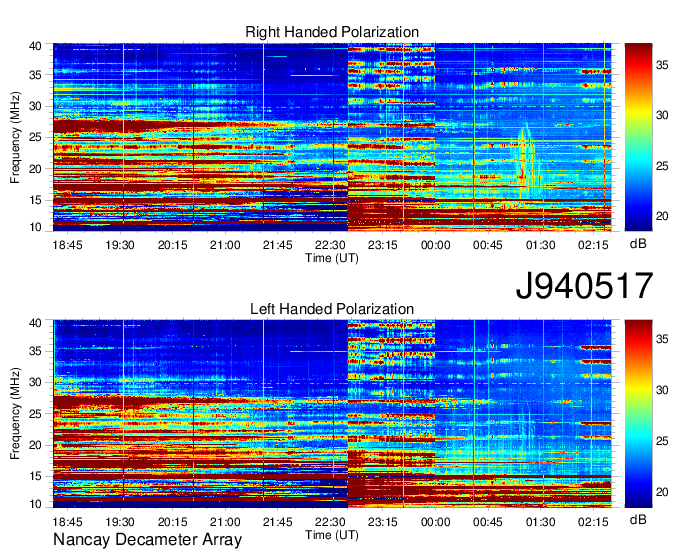Click the dB label of upper color bar
The width and height of the screenshot is (680, 552).
pos(638,244)
